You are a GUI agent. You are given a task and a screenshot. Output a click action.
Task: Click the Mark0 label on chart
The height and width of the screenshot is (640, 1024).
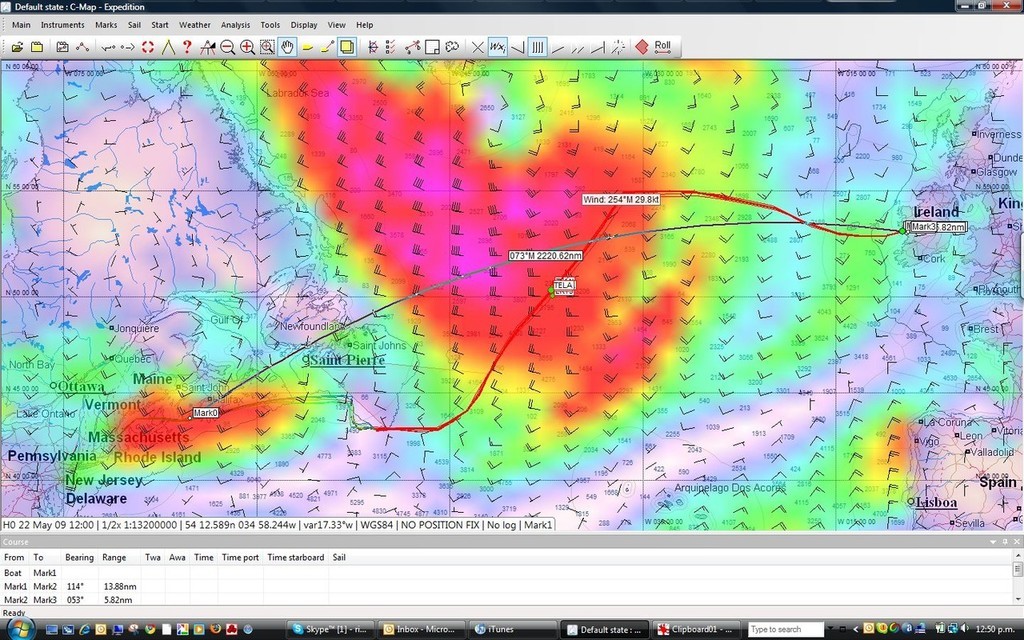[x=205, y=413]
